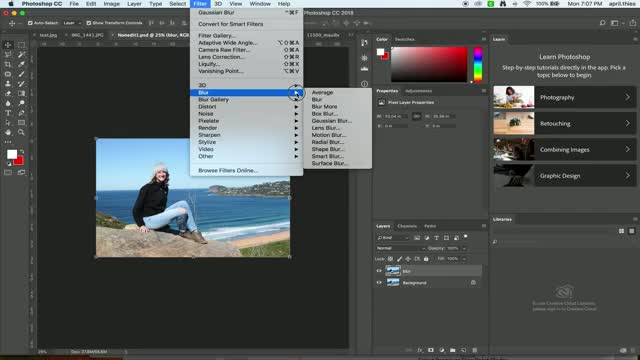
Task: Expand the Distort filter submenu
Action: click(247, 107)
